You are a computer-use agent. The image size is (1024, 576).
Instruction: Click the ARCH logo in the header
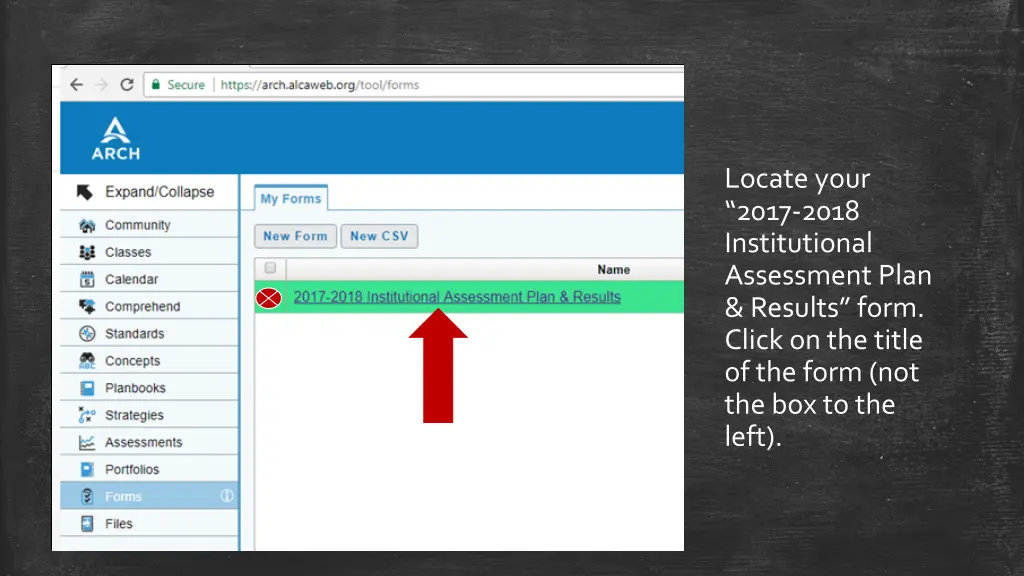pos(116,138)
